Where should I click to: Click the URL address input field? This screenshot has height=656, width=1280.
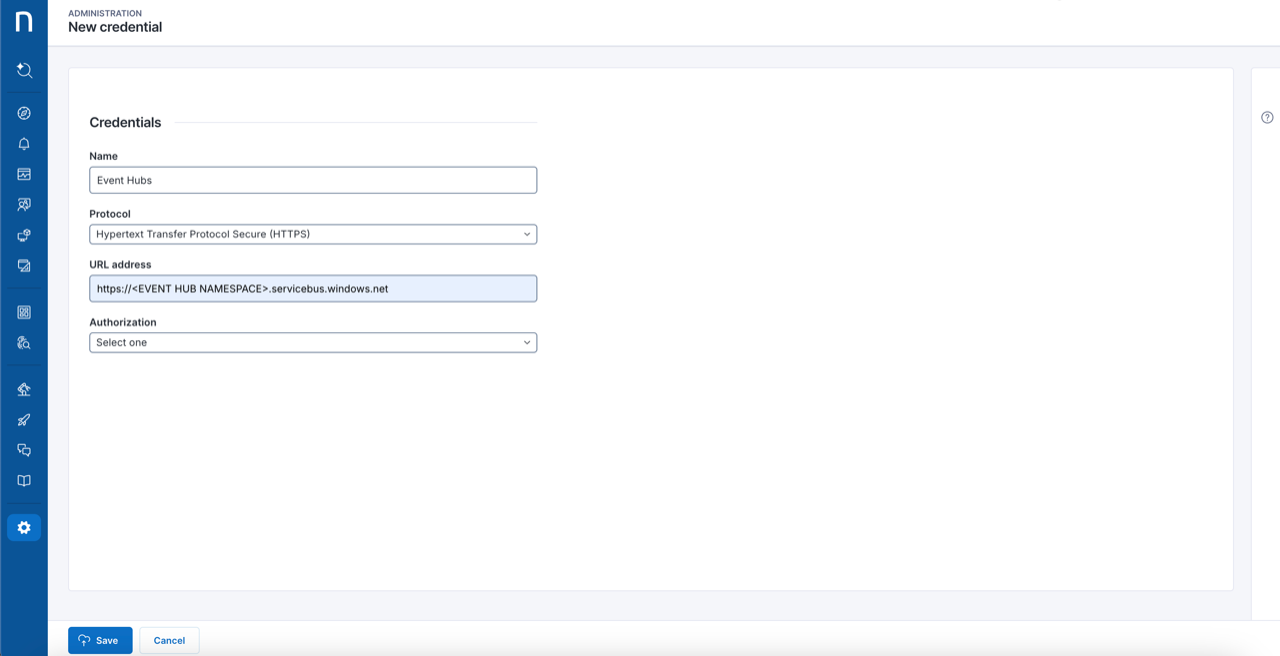(312, 289)
